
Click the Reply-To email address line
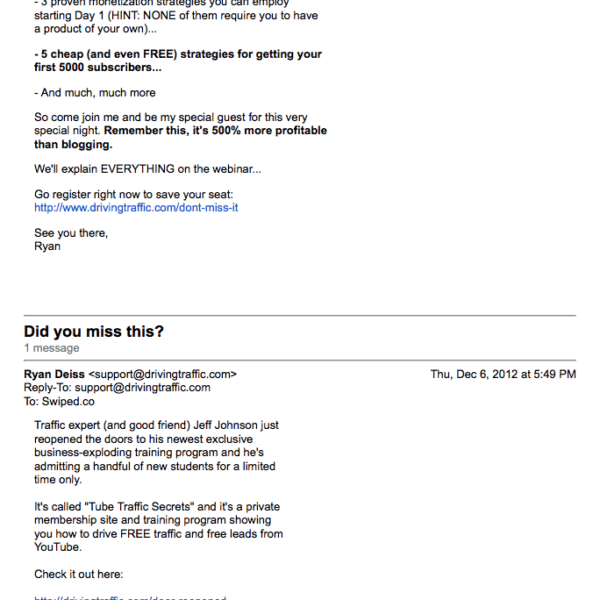tap(117, 388)
